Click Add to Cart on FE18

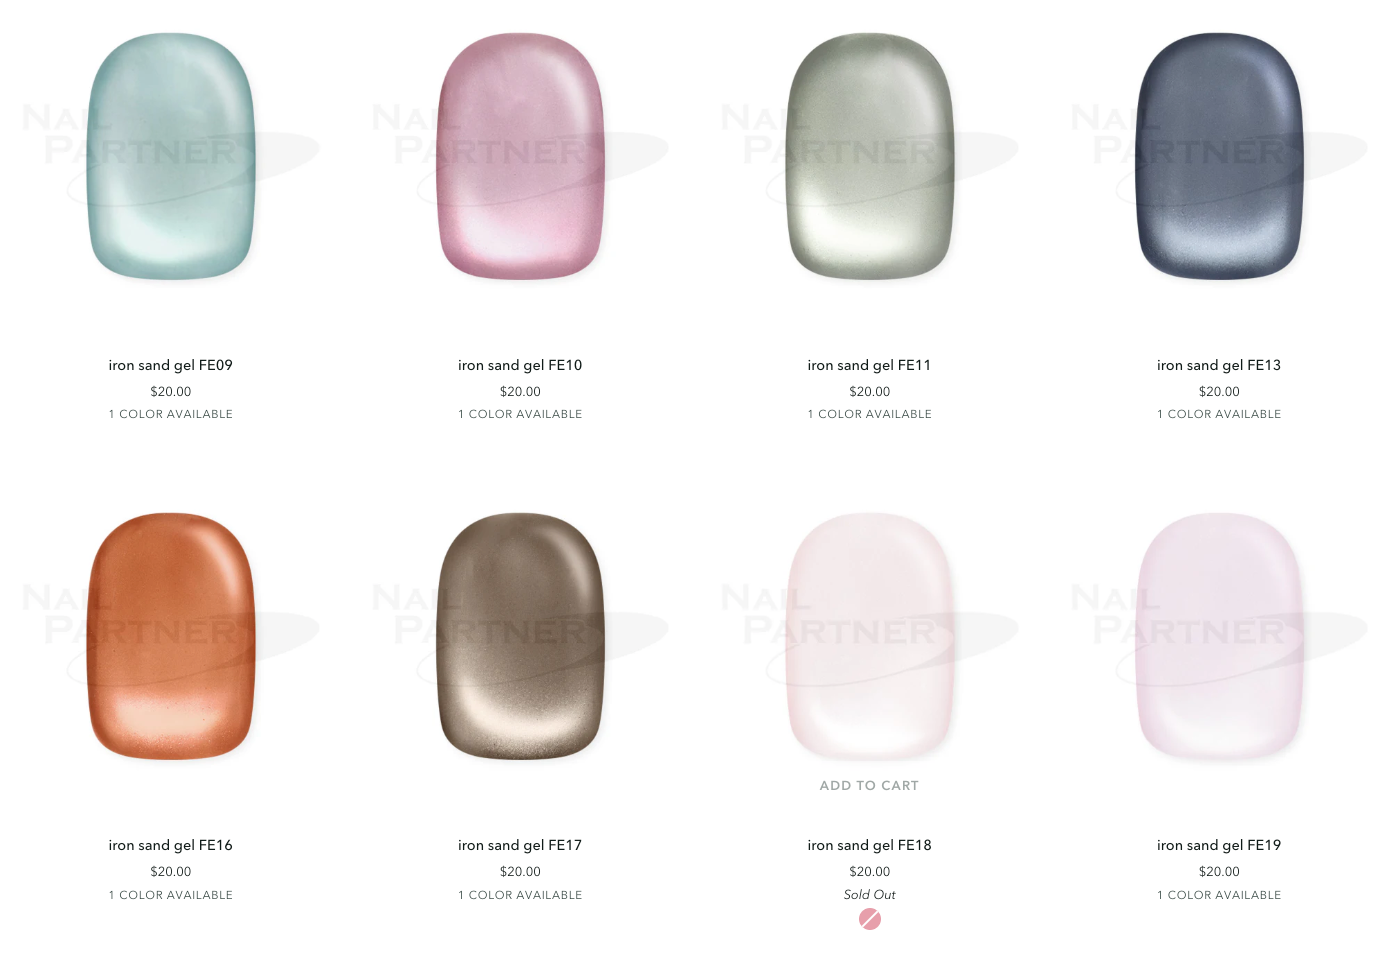pyautogui.click(x=869, y=786)
